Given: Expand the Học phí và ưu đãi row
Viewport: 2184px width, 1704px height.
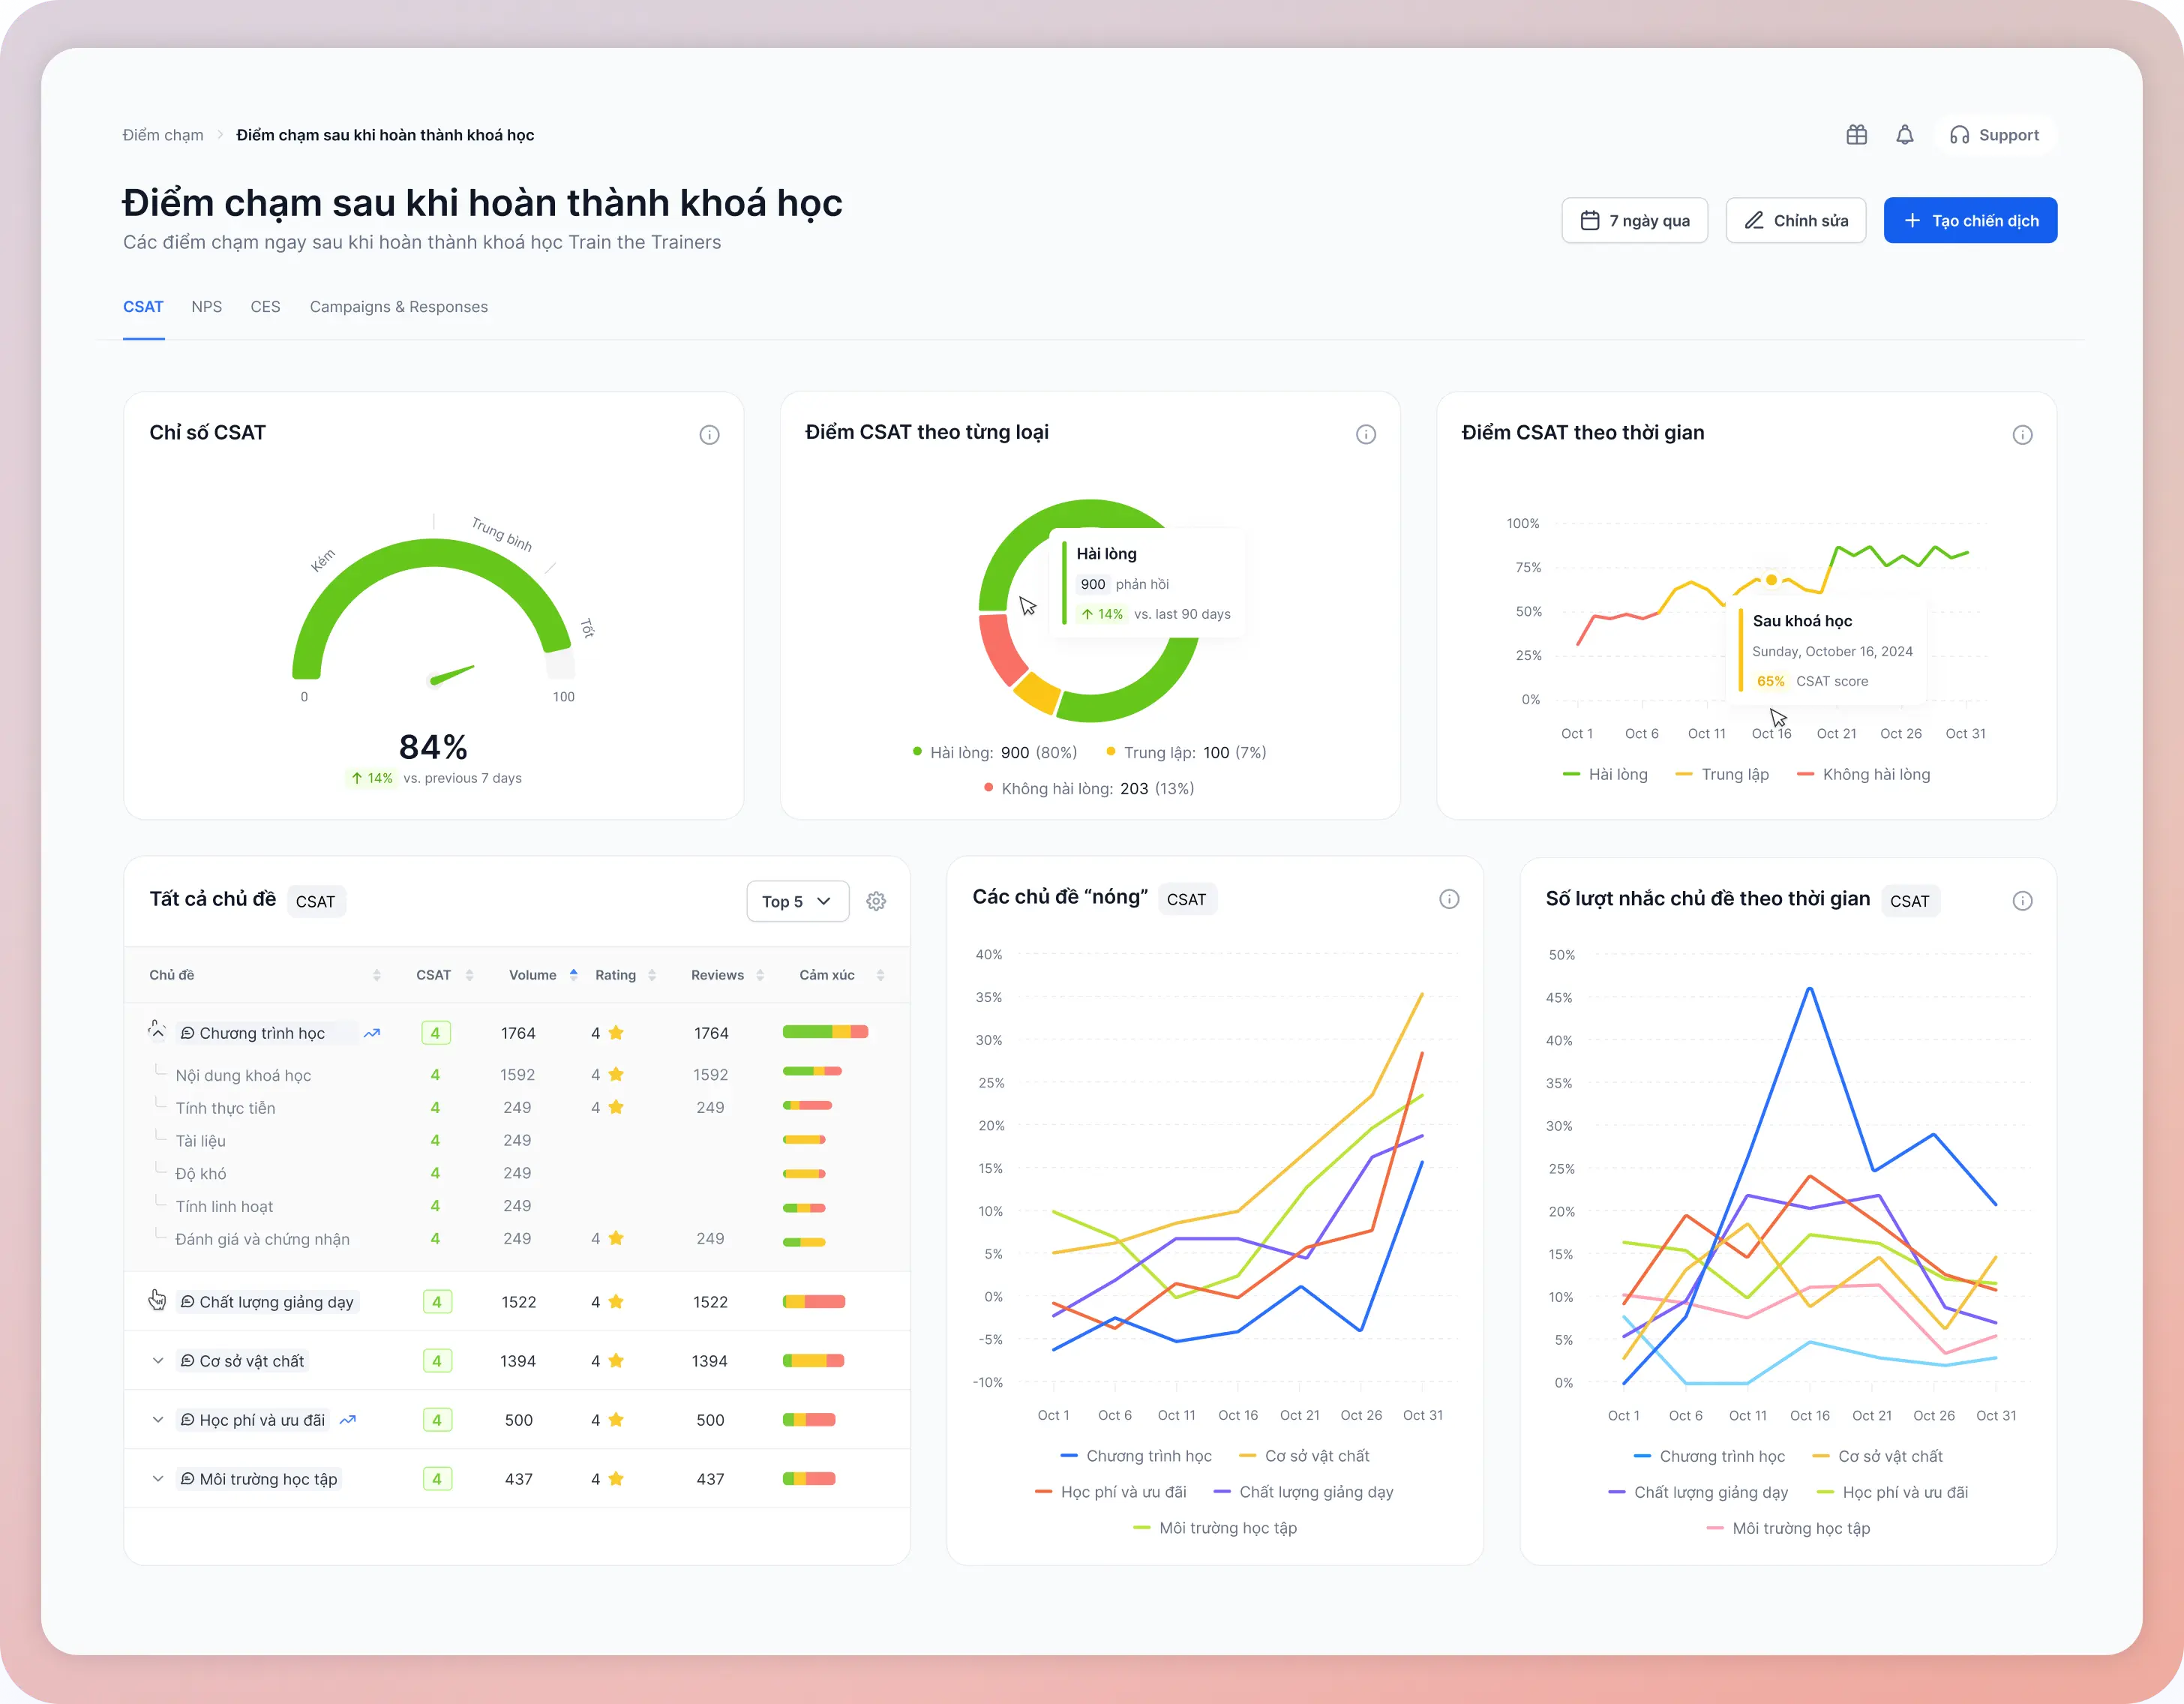Looking at the screenshot, I should pos(158,1419).
